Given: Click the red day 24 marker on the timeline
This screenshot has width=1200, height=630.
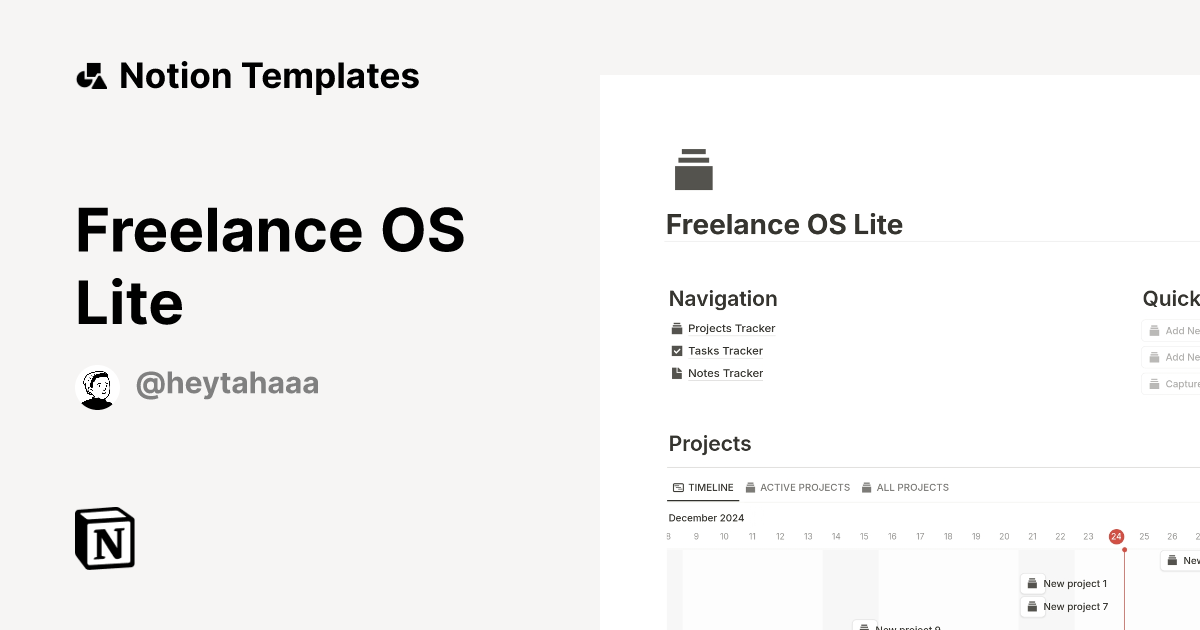Looking at the screenshot, I should [x=1116, y=536].
